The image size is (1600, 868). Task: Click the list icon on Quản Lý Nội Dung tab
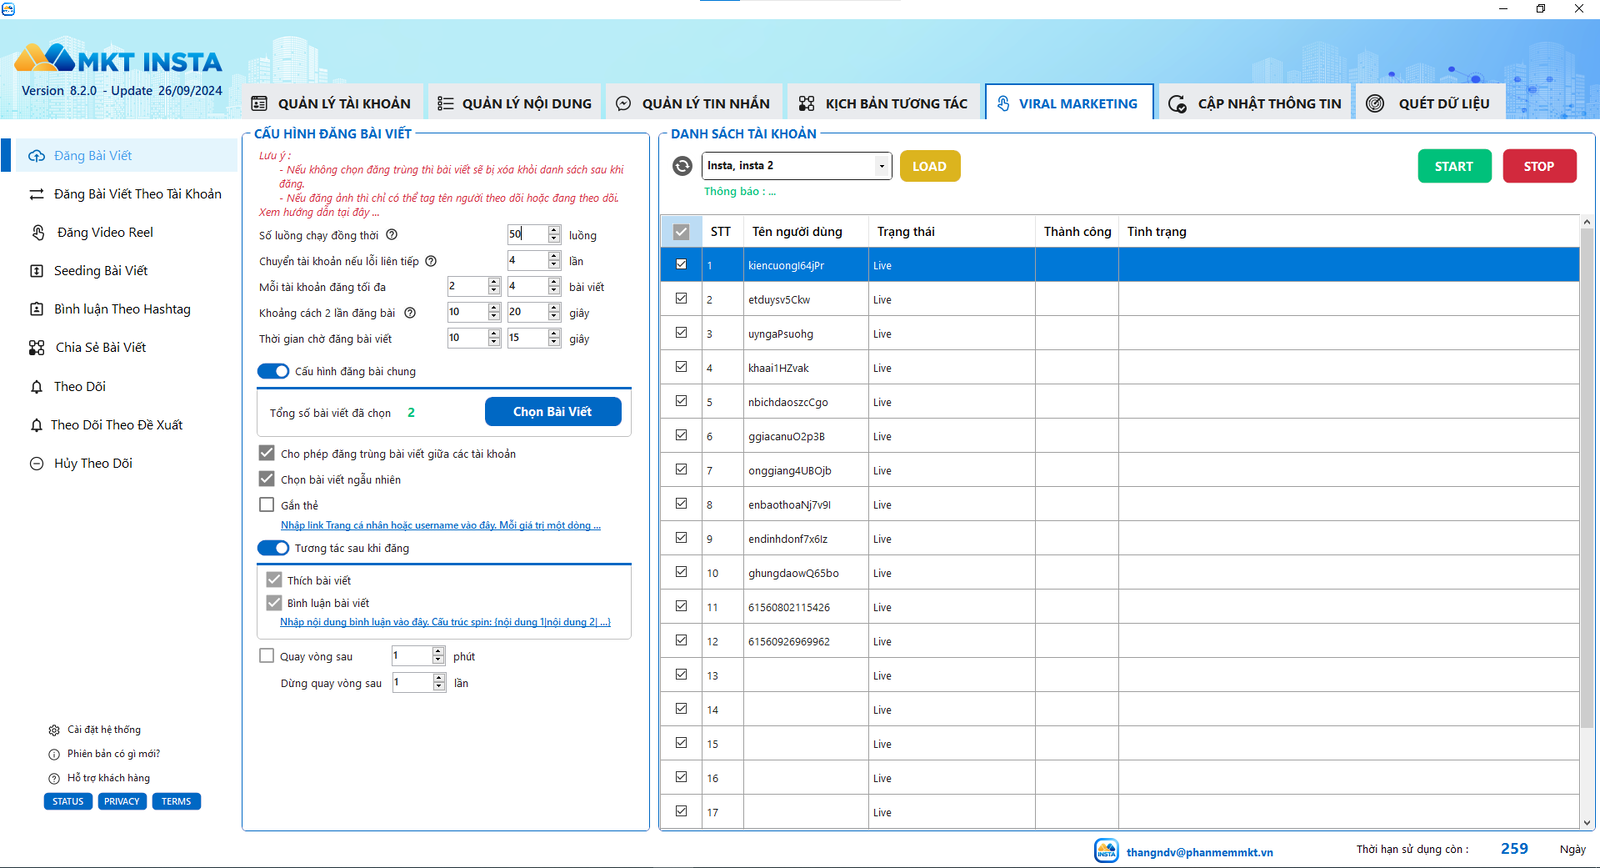[445, 103]
